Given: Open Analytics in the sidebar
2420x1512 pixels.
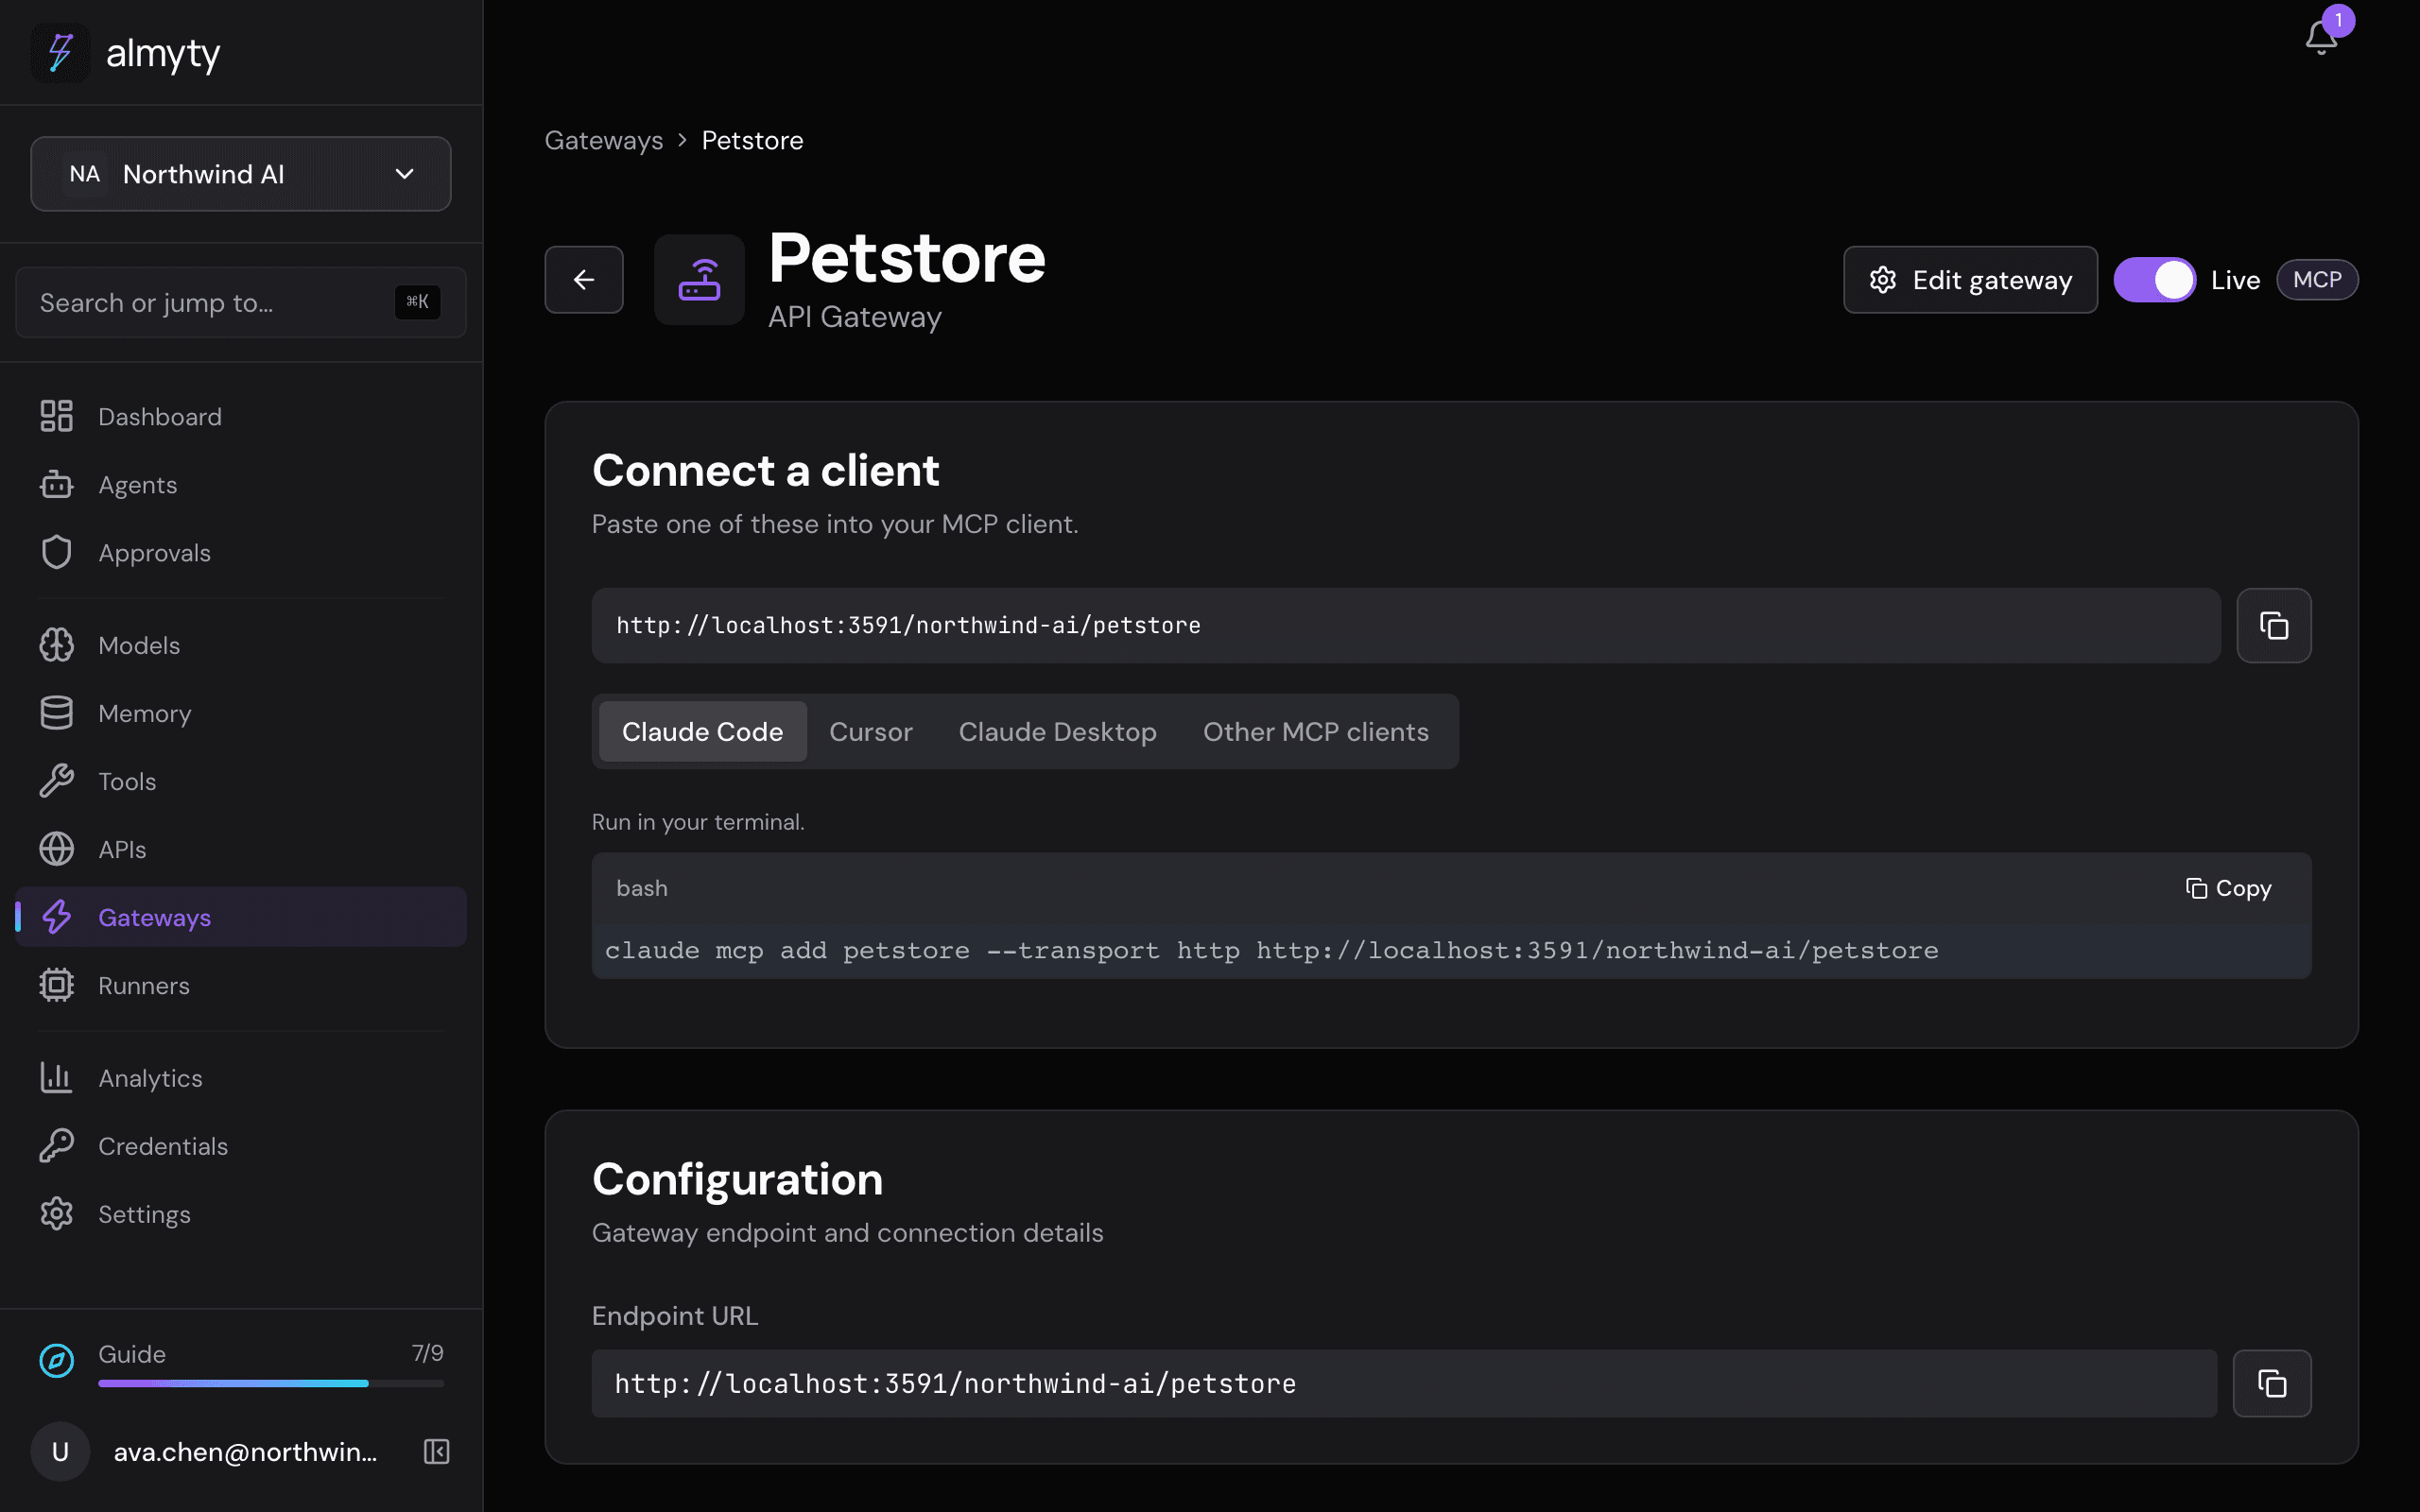Looking at the screenshot, I should [241, 1078].
